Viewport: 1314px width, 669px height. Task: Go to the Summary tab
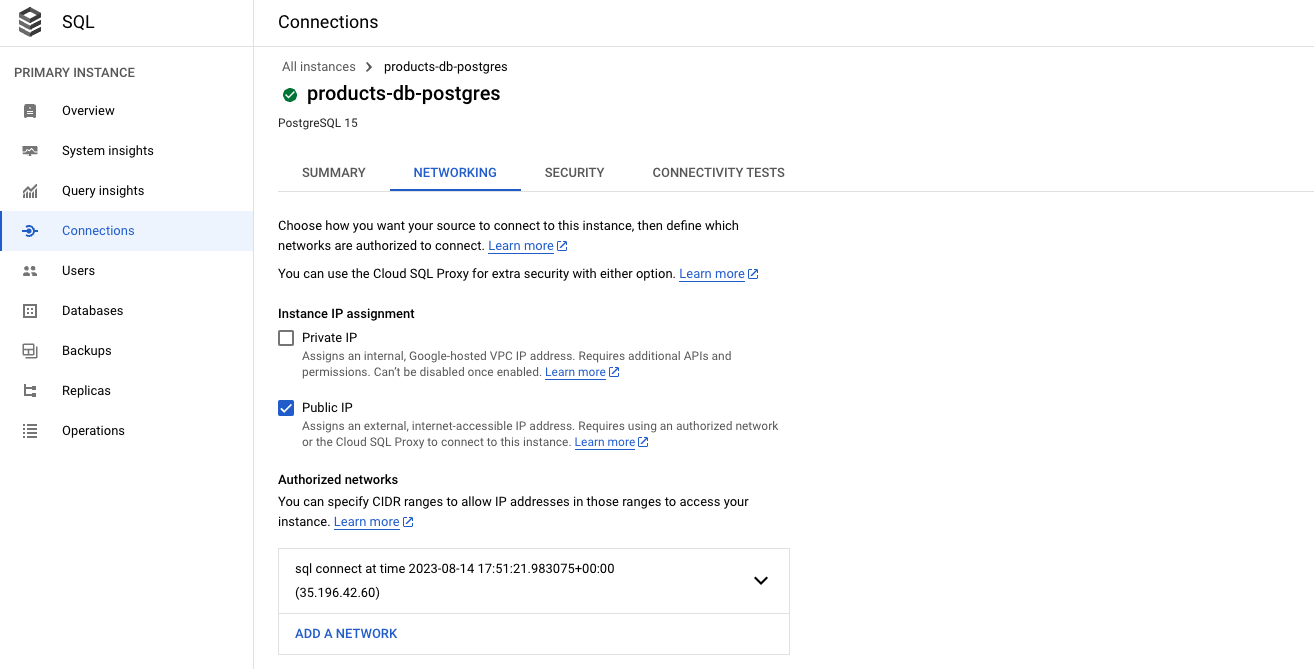point(334,173)
